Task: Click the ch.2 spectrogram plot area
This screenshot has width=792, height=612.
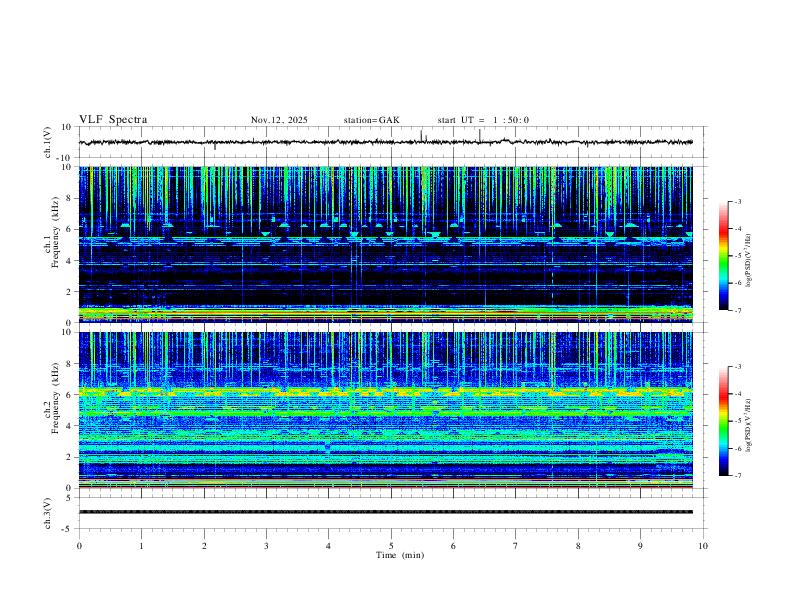Action: tap(386, 410)
